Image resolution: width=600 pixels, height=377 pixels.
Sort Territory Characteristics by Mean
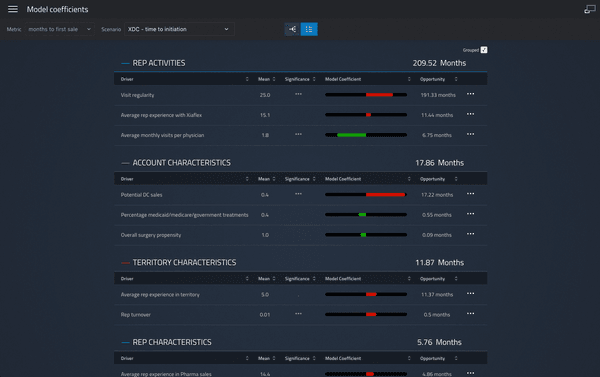[x=274, y=279]
